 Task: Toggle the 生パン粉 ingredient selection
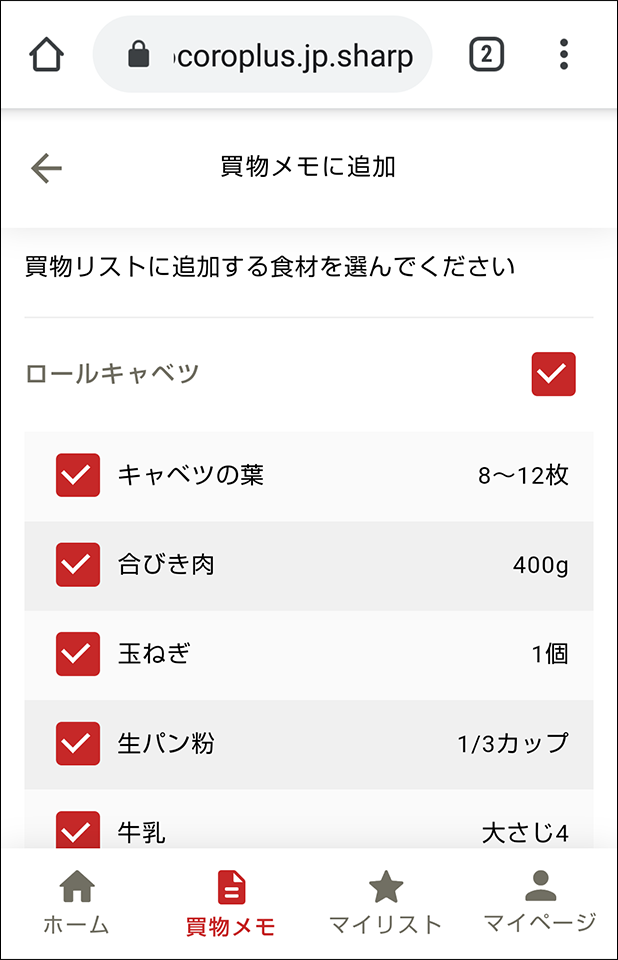pyautogui.click(x=77, y=743)
